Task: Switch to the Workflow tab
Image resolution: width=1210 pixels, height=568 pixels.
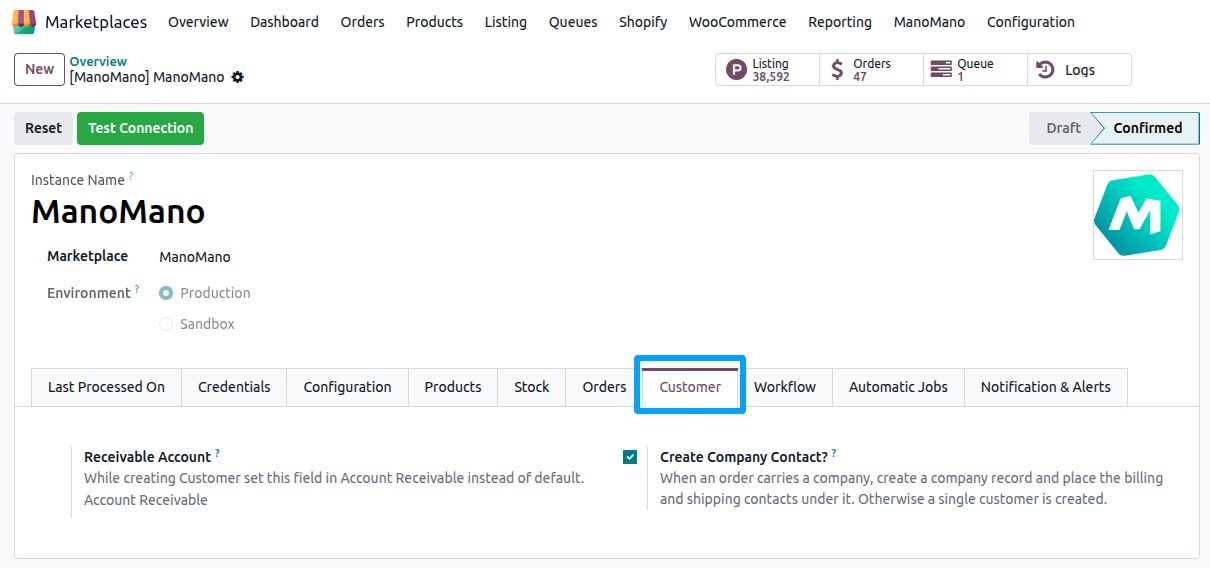Action: (785, 387)
